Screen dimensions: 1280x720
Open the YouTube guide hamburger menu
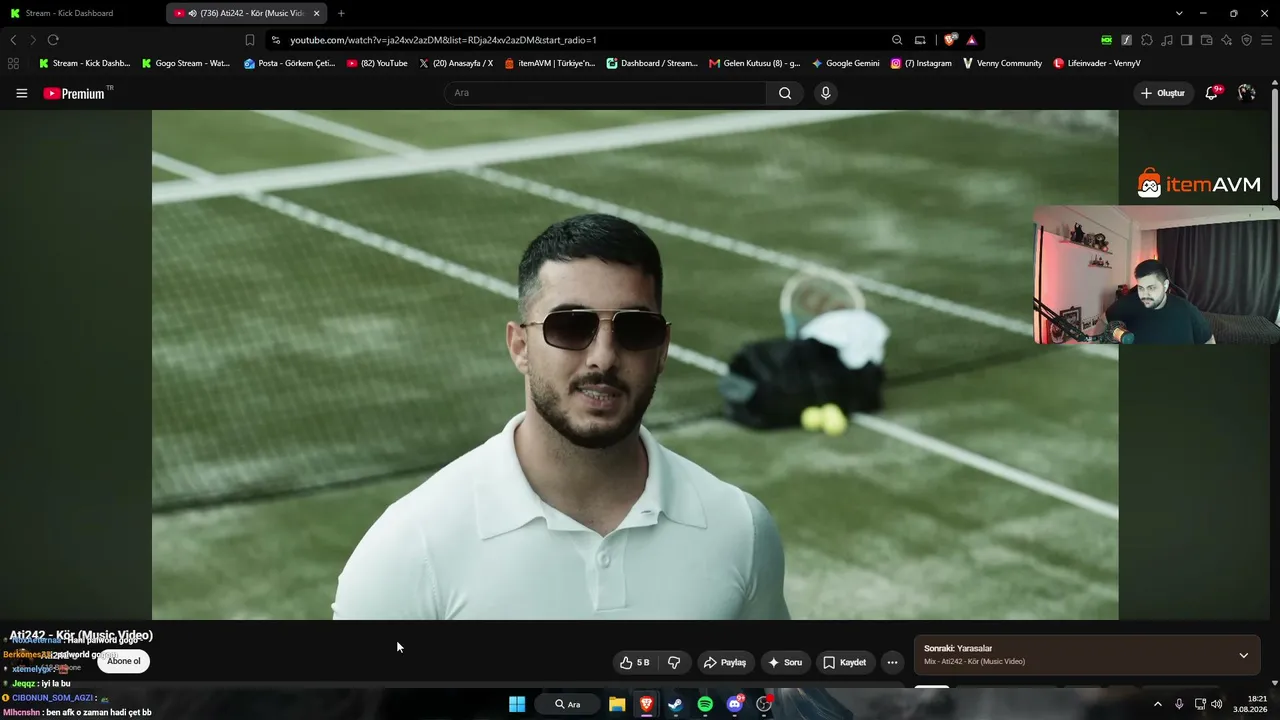[x=21, y=93]
